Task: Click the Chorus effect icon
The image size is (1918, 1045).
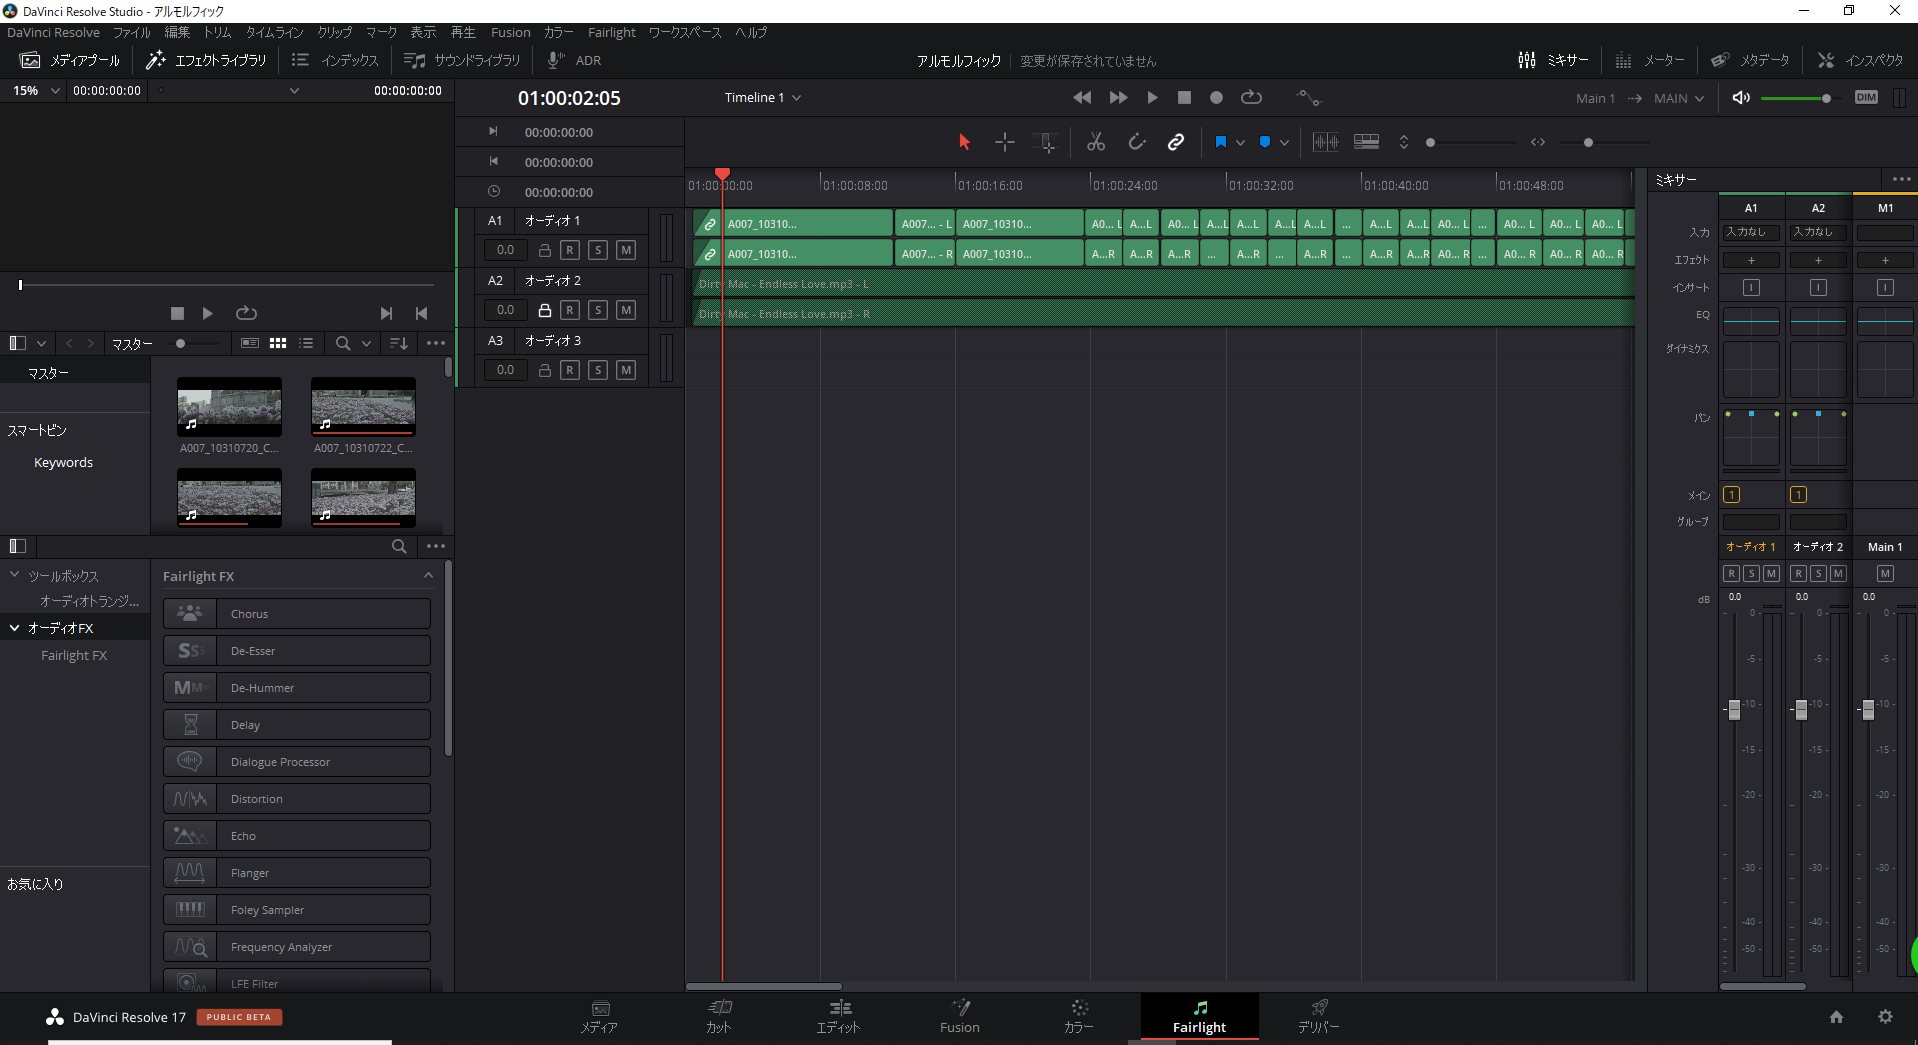Action: [x=190, y=614]
